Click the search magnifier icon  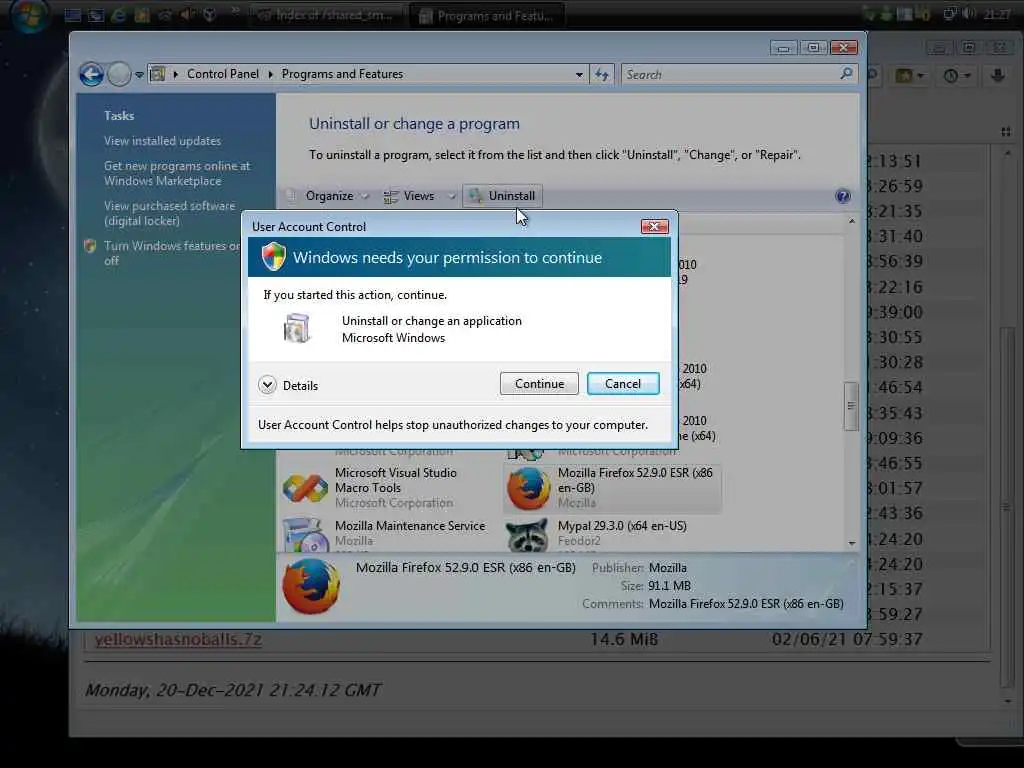click(x=846, y=74)
